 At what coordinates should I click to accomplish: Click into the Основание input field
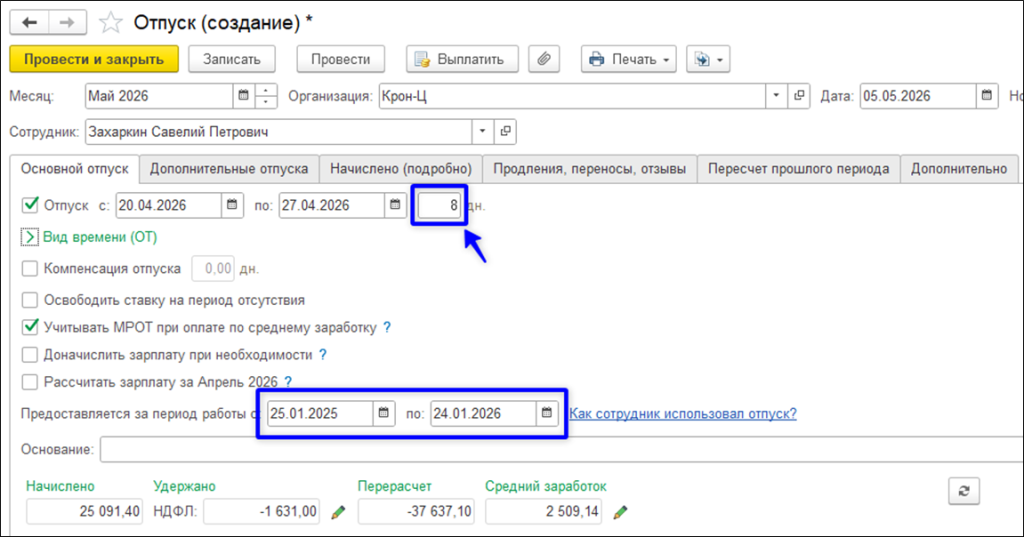pos(562,449)
